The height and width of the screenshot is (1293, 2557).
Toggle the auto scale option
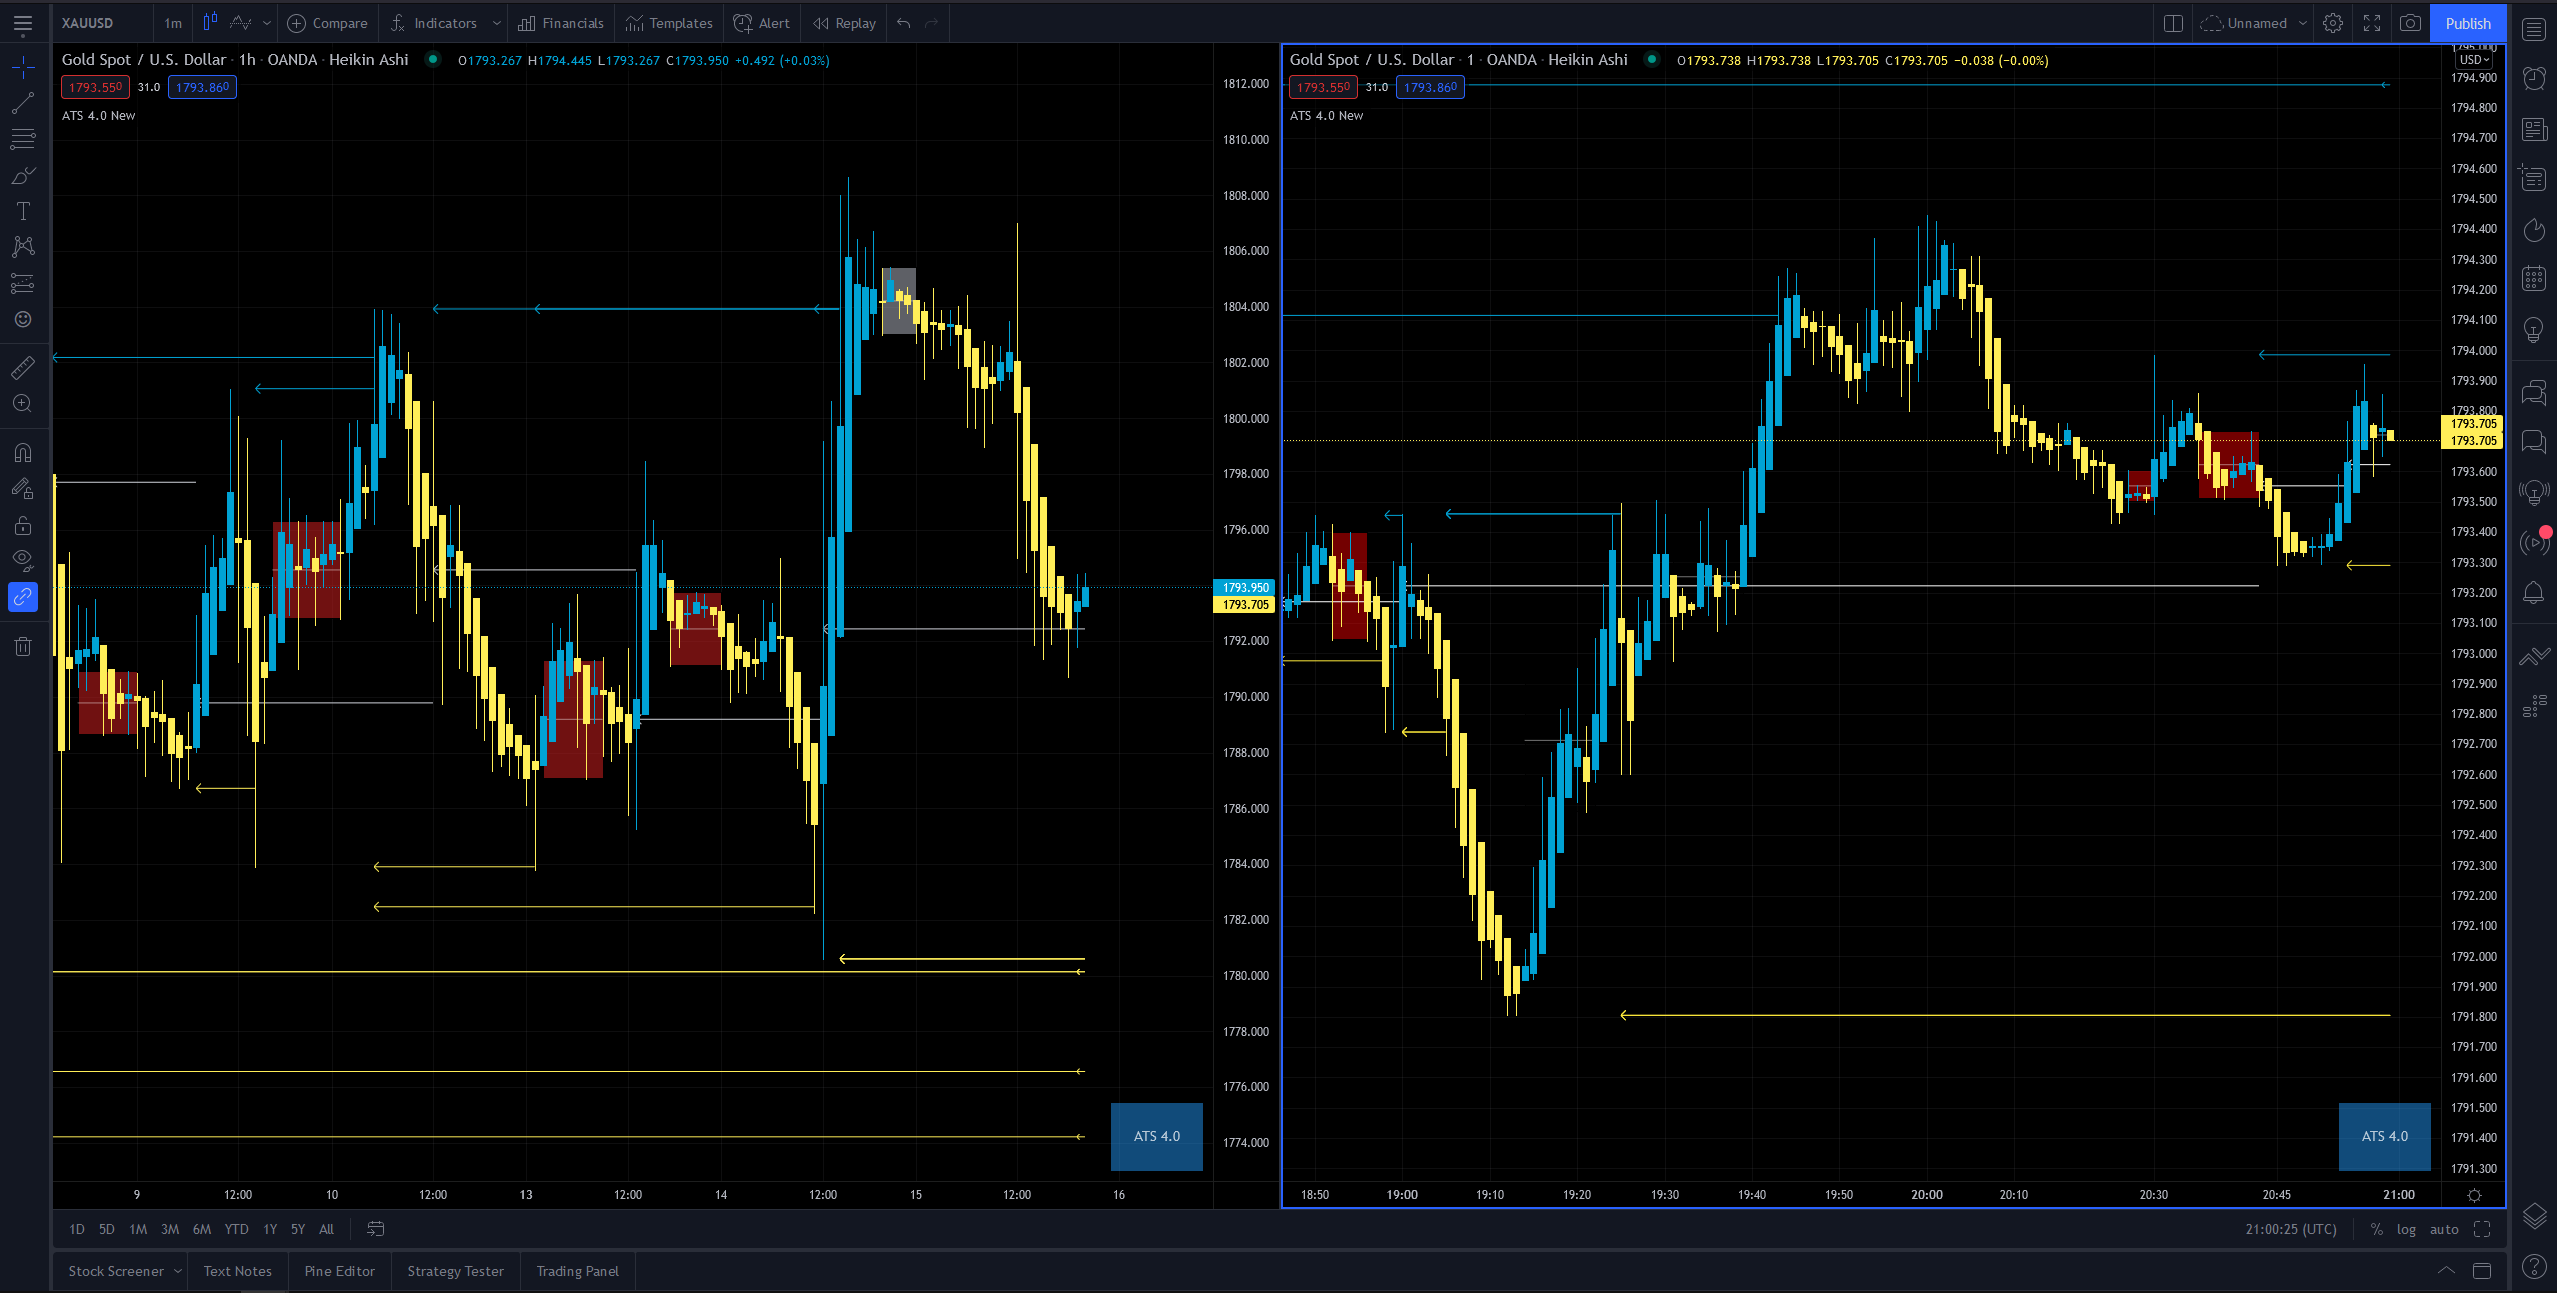click(2444, 1229)
